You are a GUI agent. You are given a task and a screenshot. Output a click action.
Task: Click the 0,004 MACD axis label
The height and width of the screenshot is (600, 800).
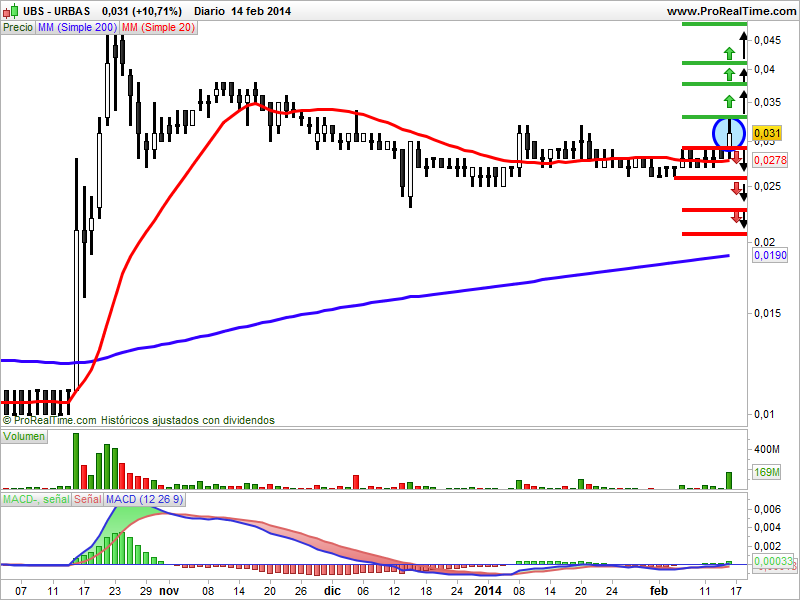pos(767,527)
